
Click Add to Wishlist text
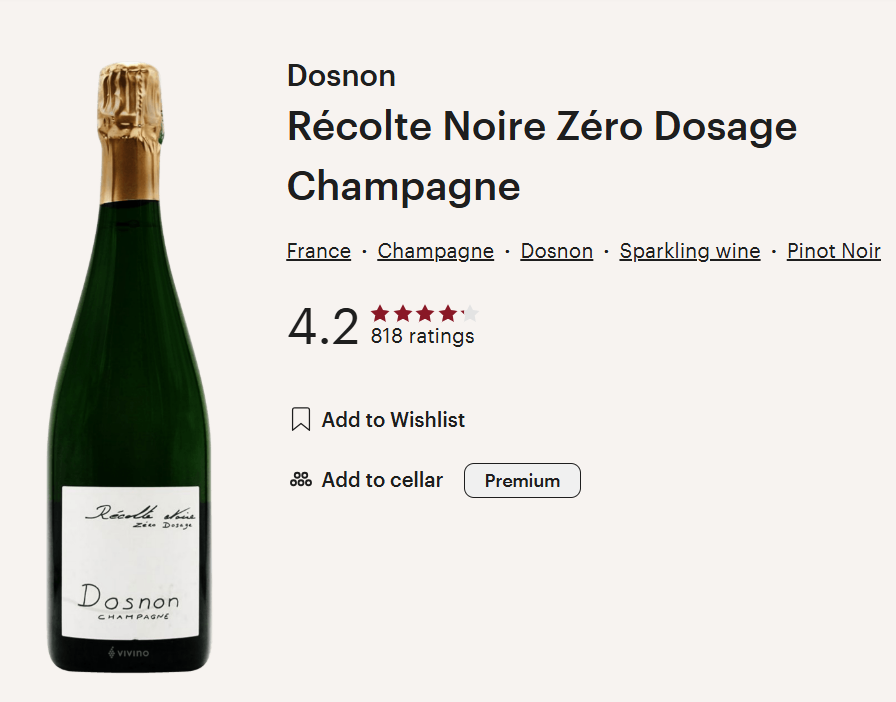(393, 420)
